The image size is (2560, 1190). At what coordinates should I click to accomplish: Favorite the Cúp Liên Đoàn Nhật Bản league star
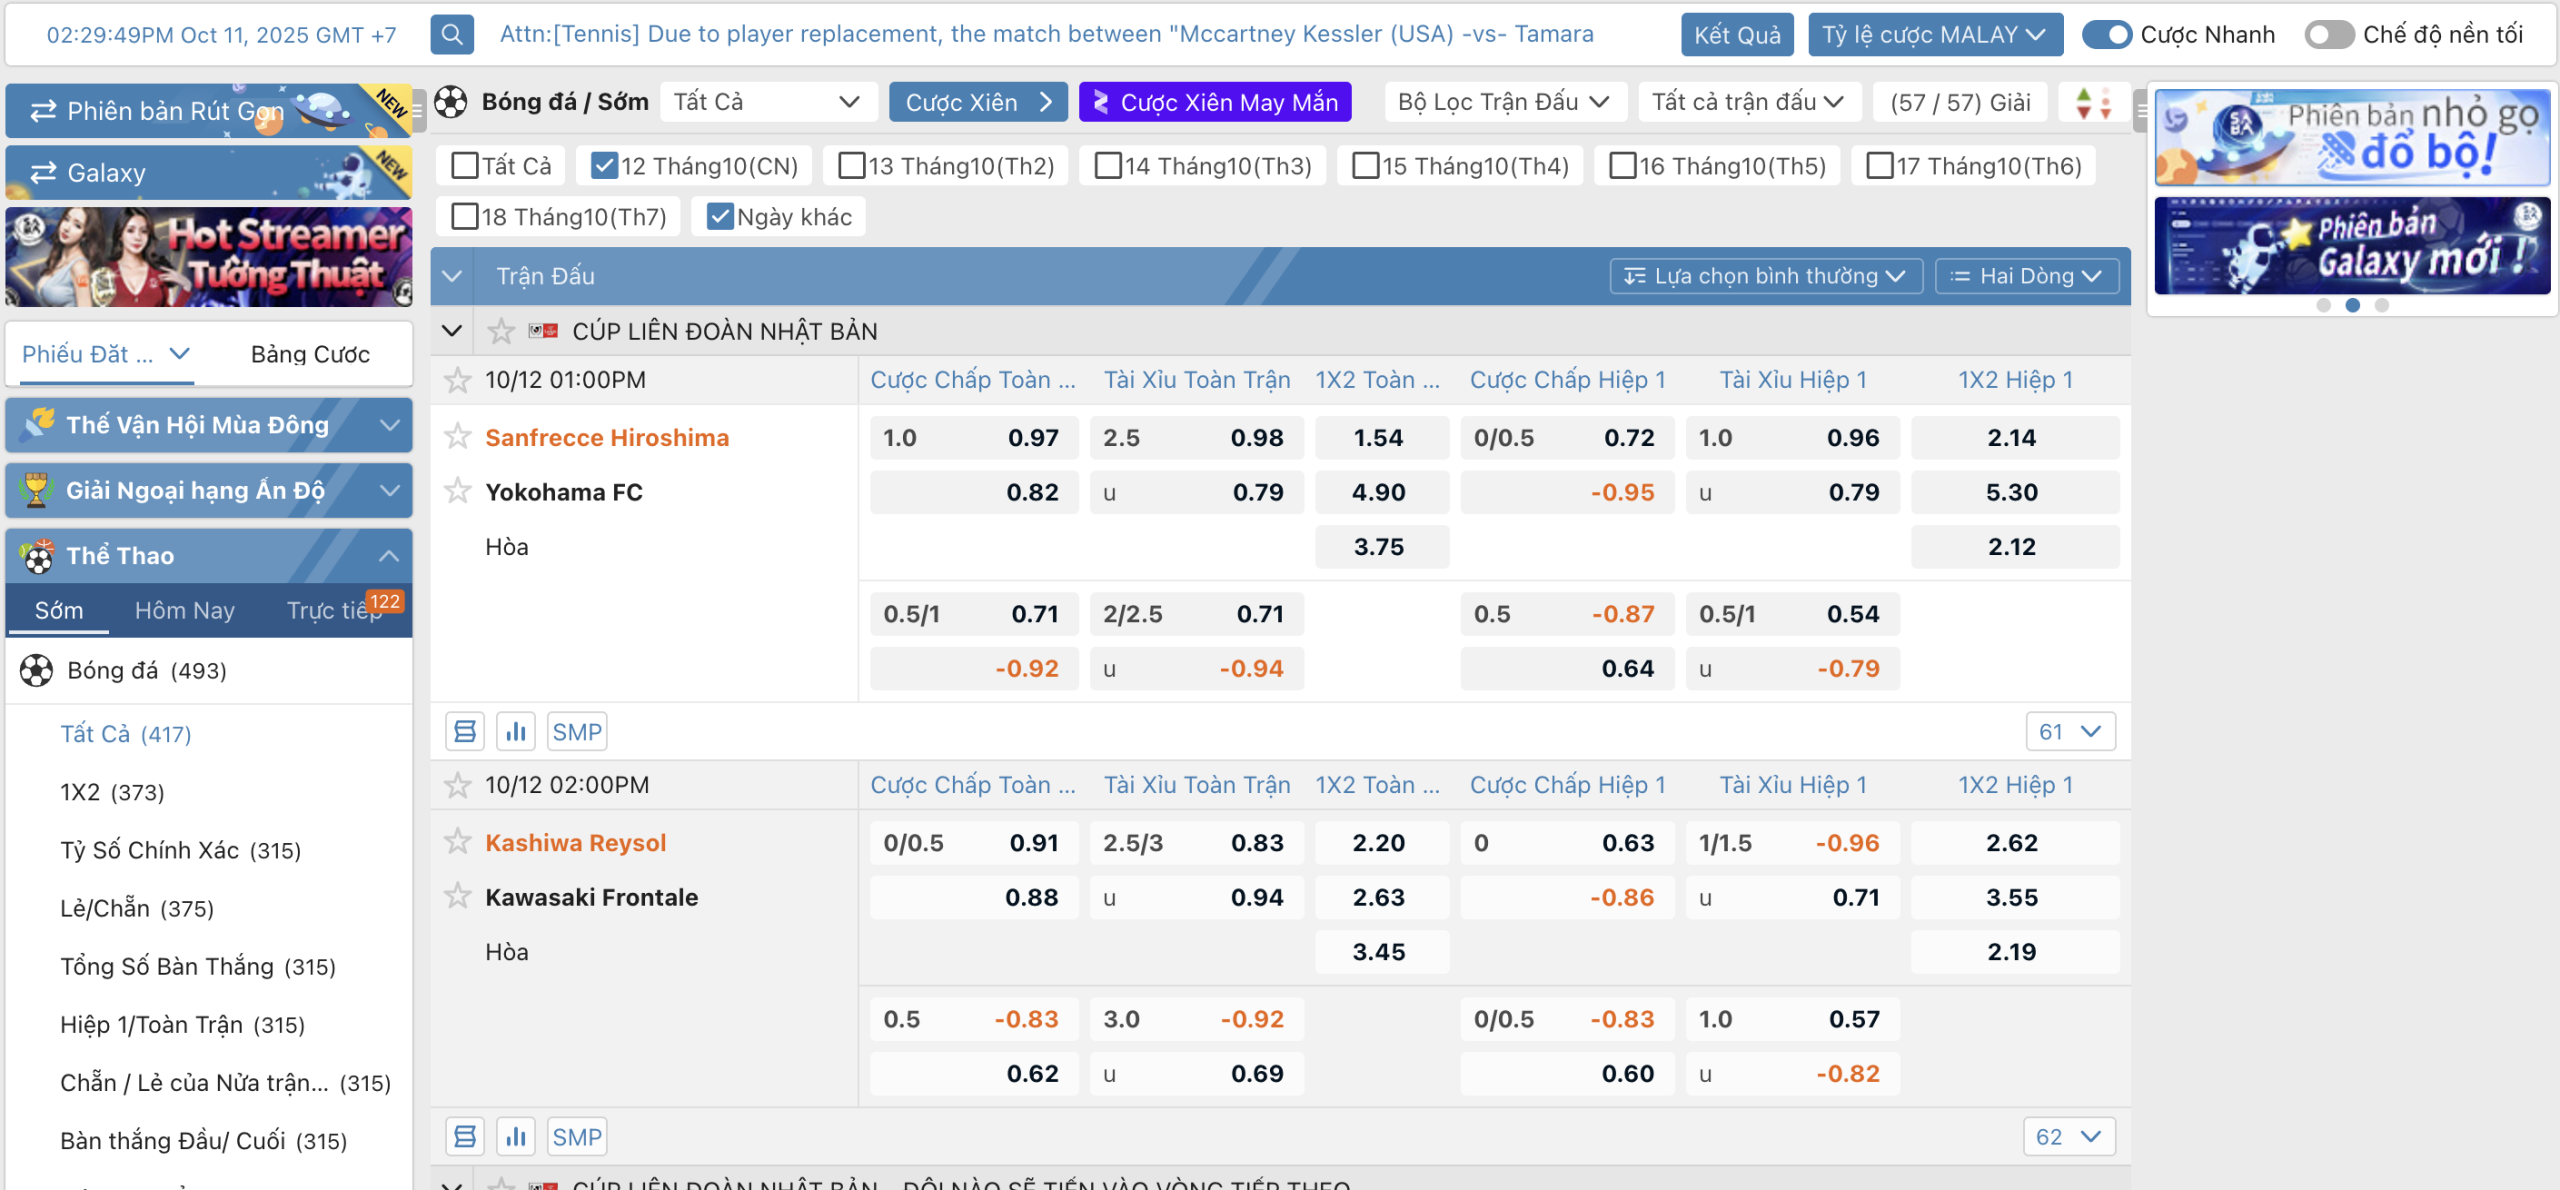pyautogui.click(x=501, y=331)
